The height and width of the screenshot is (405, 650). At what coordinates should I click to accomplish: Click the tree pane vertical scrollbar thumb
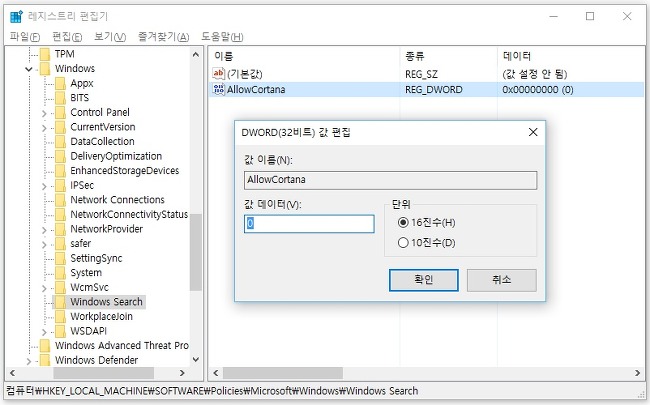pyautogui.click(x=196, y=252)
